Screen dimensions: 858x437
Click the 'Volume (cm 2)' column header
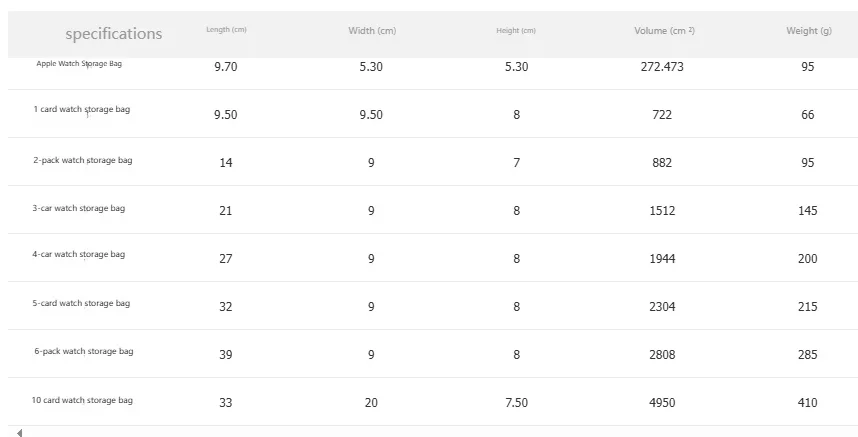[x=664, y=31]
